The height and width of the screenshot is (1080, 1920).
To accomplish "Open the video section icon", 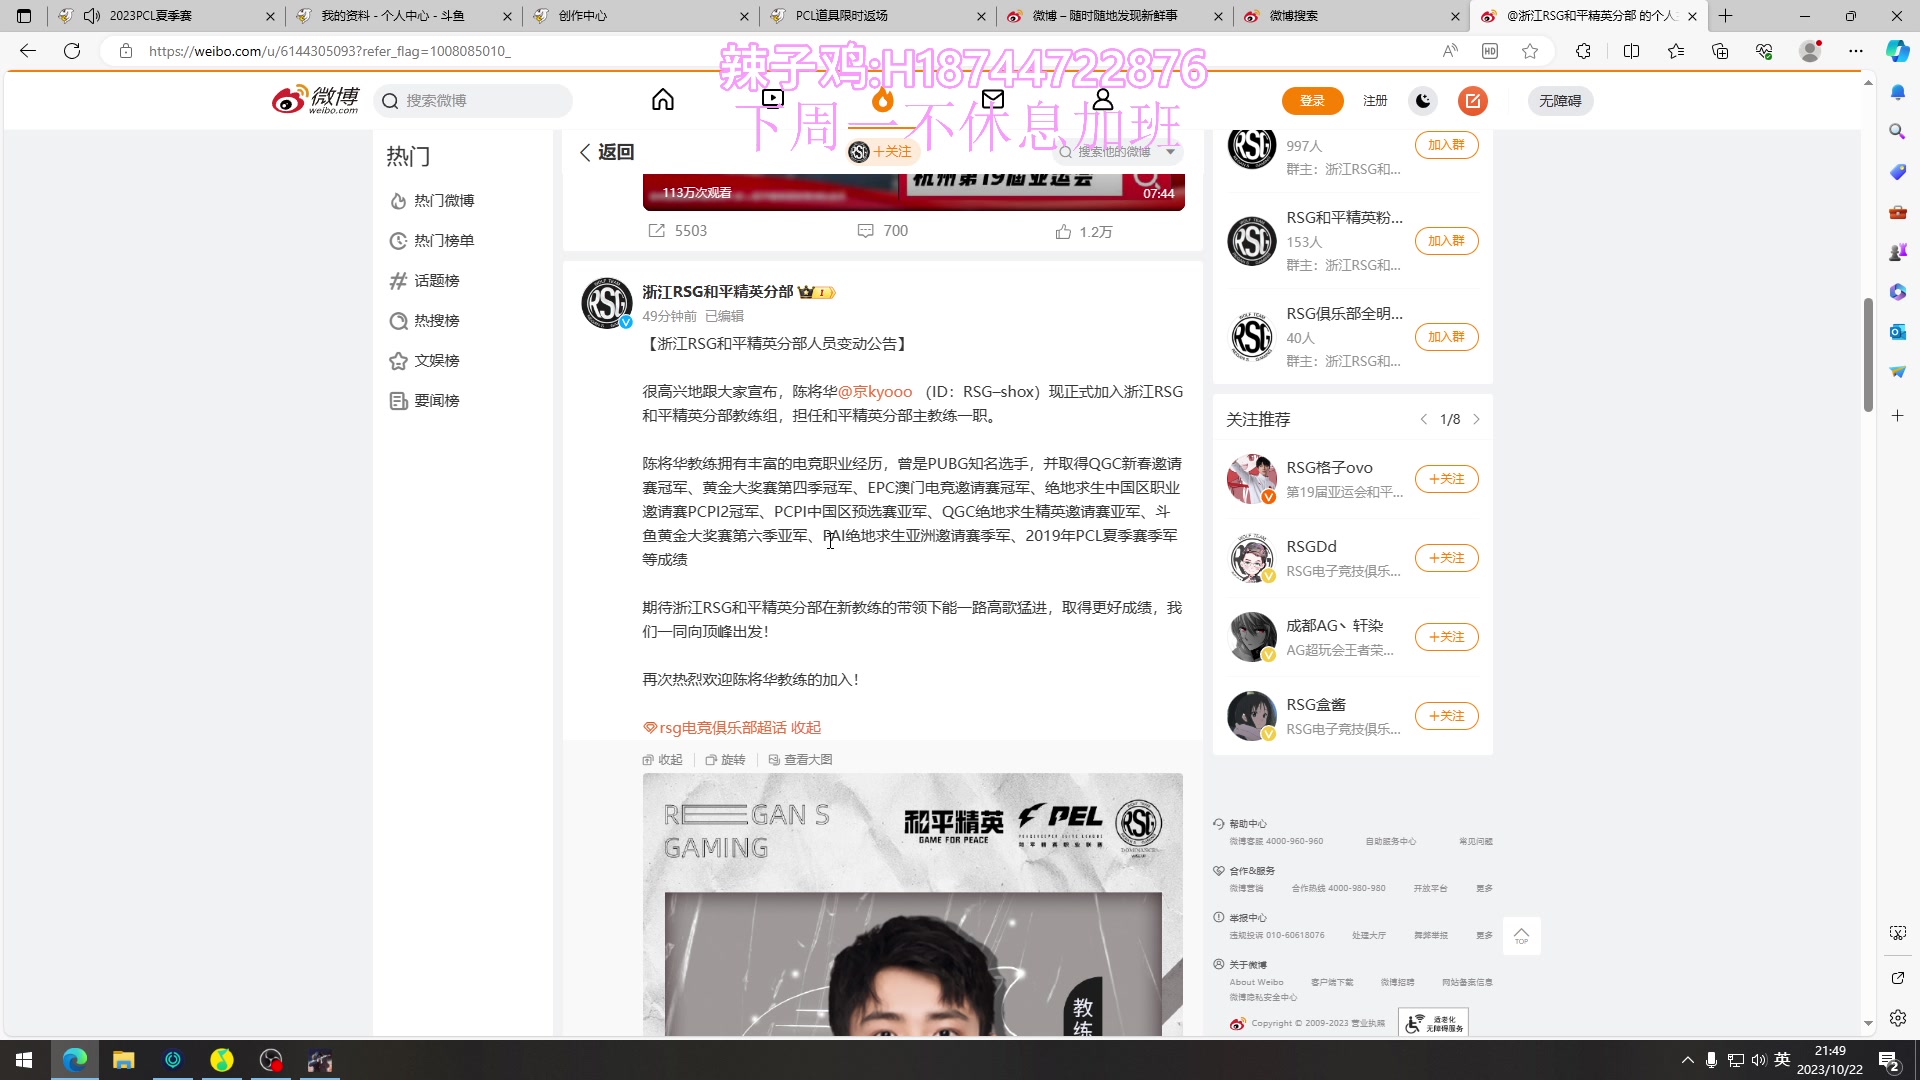I will pos(772,100).
